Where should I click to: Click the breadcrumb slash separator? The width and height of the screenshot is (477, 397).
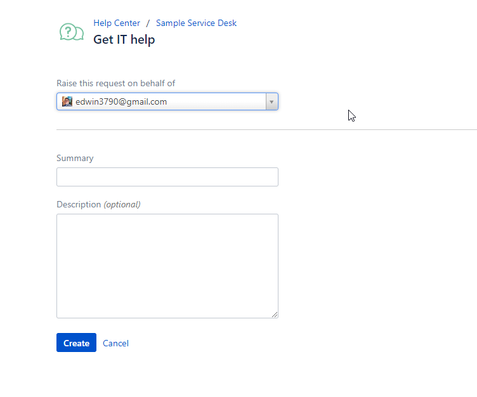(148, 23)
